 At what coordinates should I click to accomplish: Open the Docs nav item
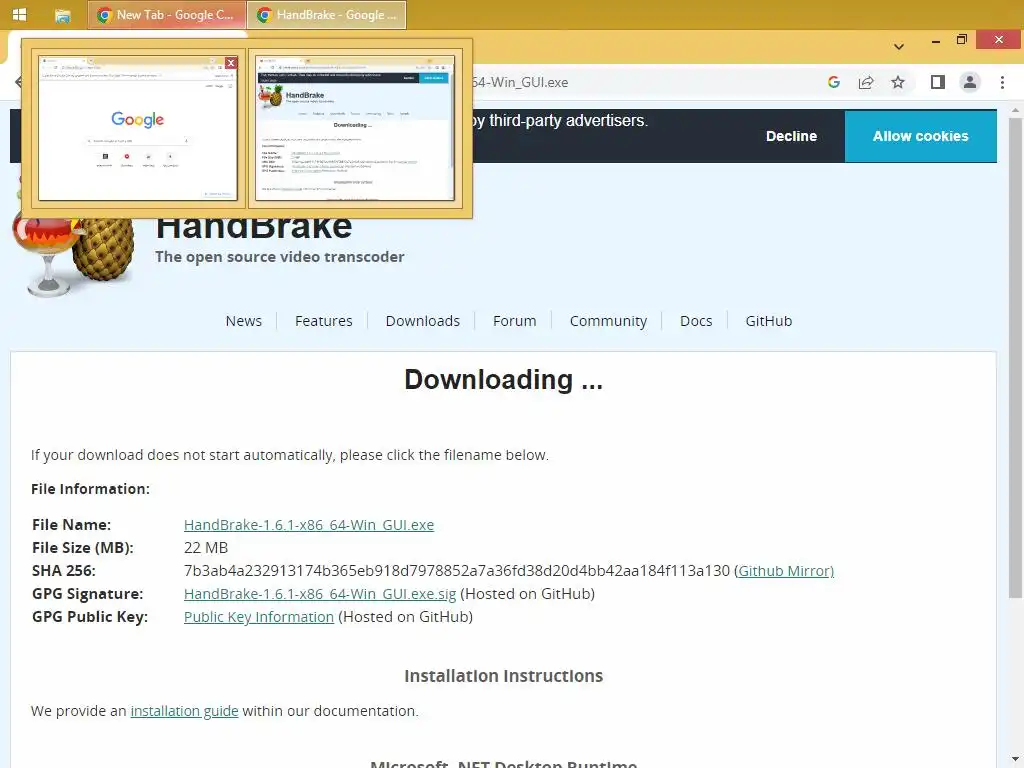pyautogui.click(x=696, y=321)
